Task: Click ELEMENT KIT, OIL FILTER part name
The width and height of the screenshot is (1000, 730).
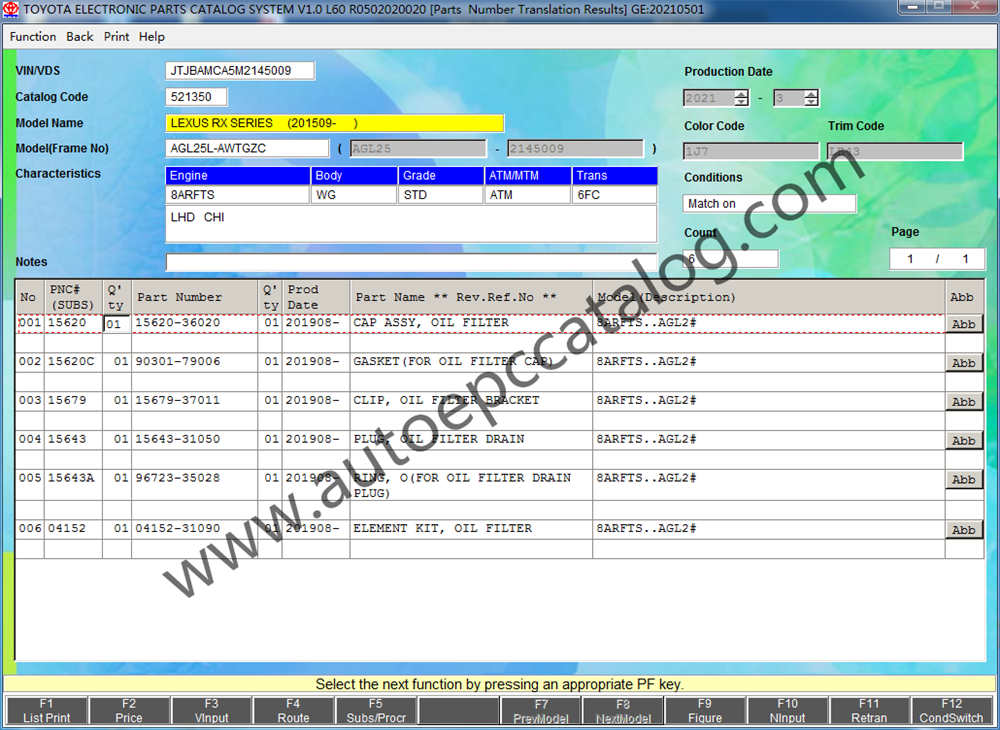Action: [x=442, y=529]
